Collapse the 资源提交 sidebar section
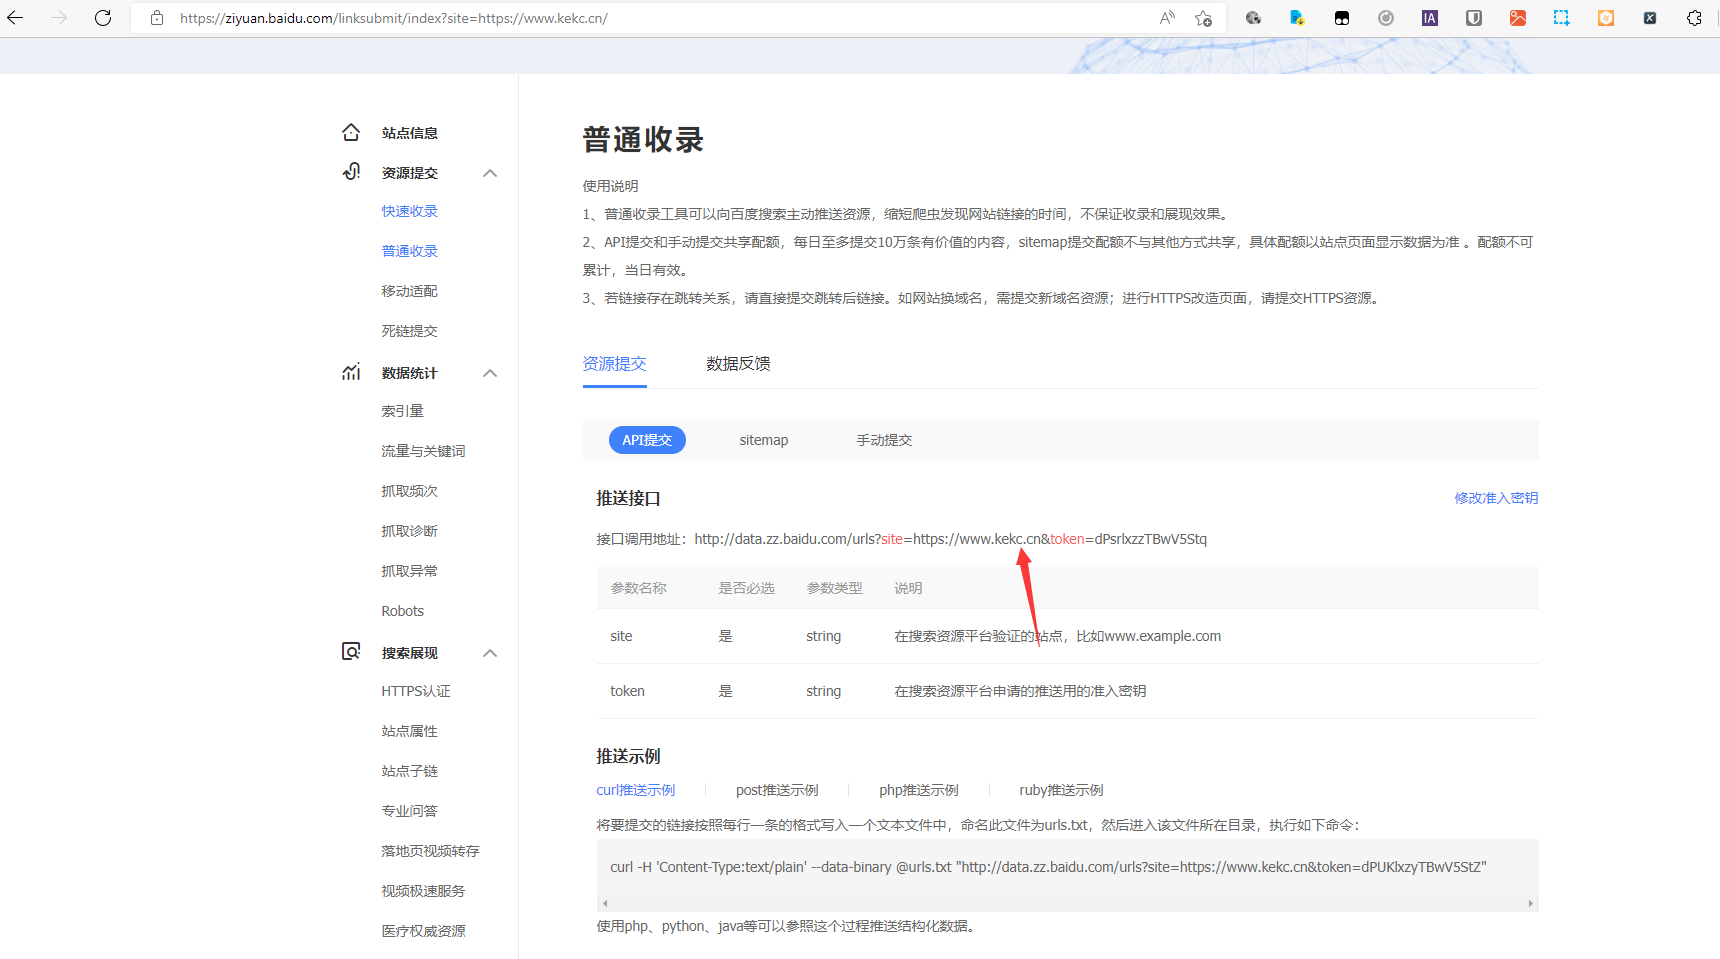 pos(490,173)
